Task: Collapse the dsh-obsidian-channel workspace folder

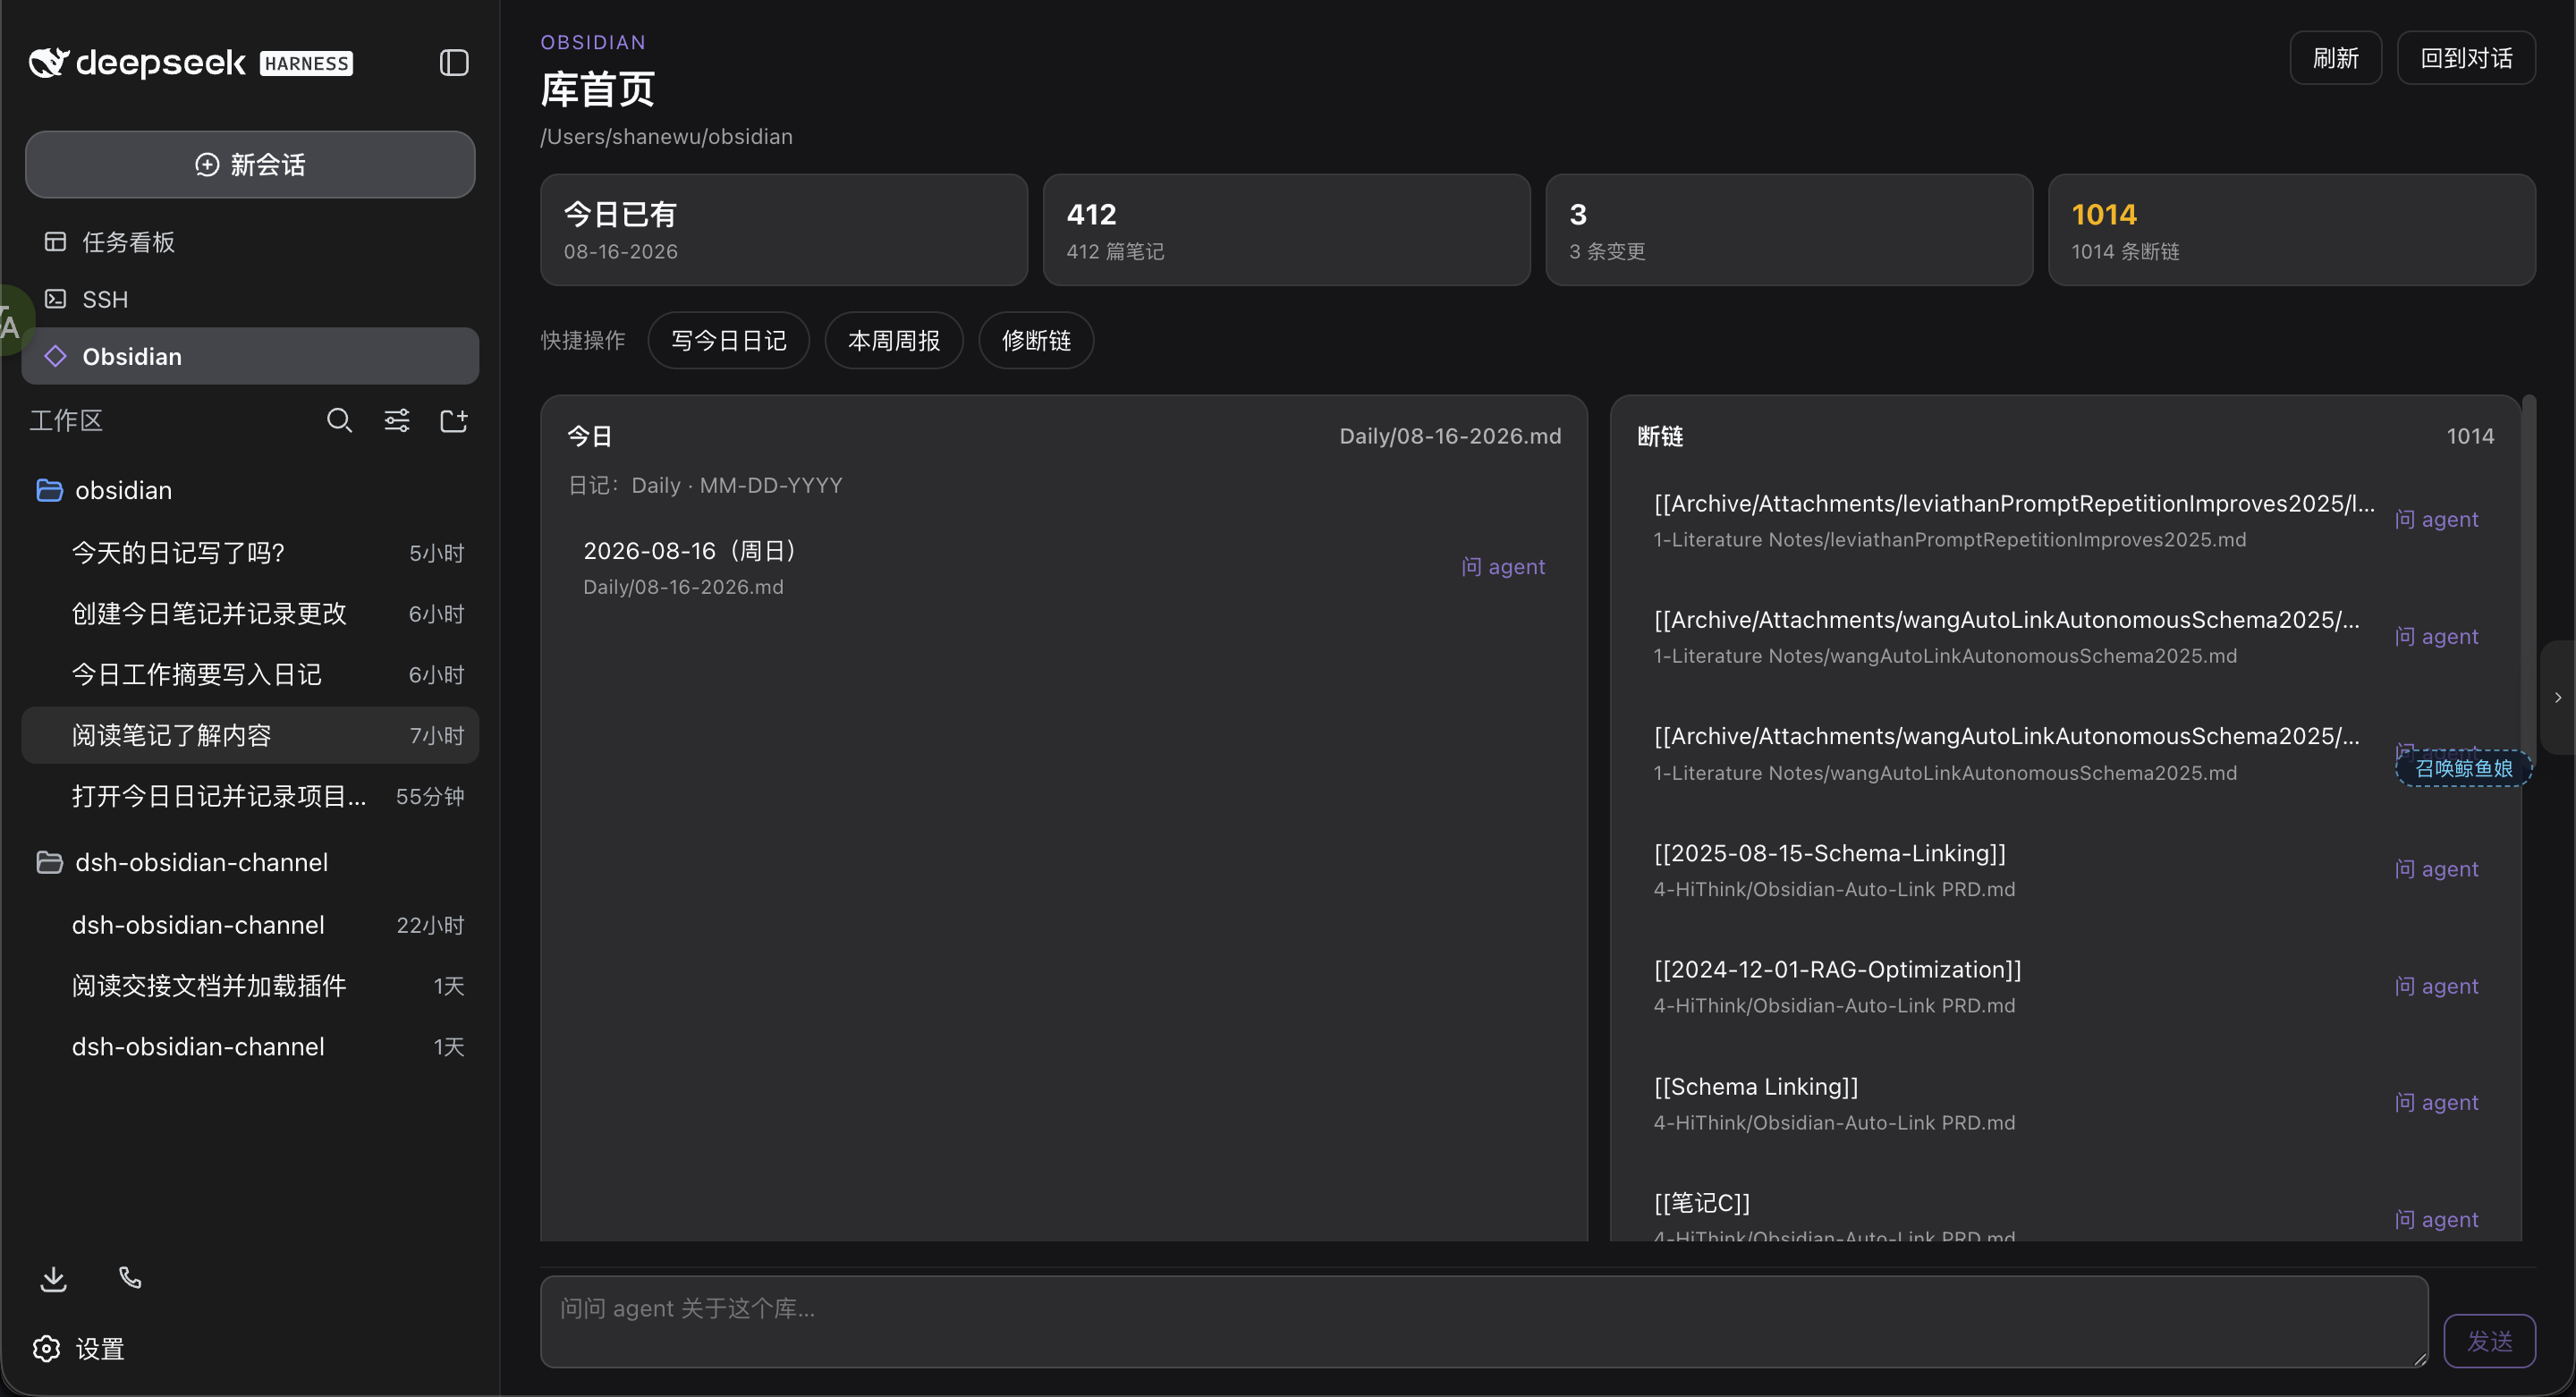Action: click(49, 862)
